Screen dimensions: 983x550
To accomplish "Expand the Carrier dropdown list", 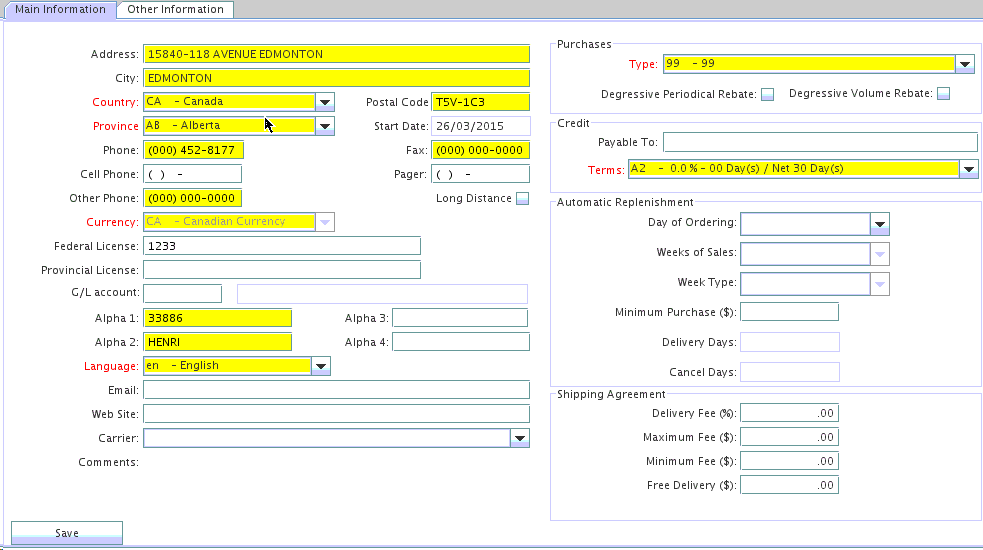I will (520, 438).
